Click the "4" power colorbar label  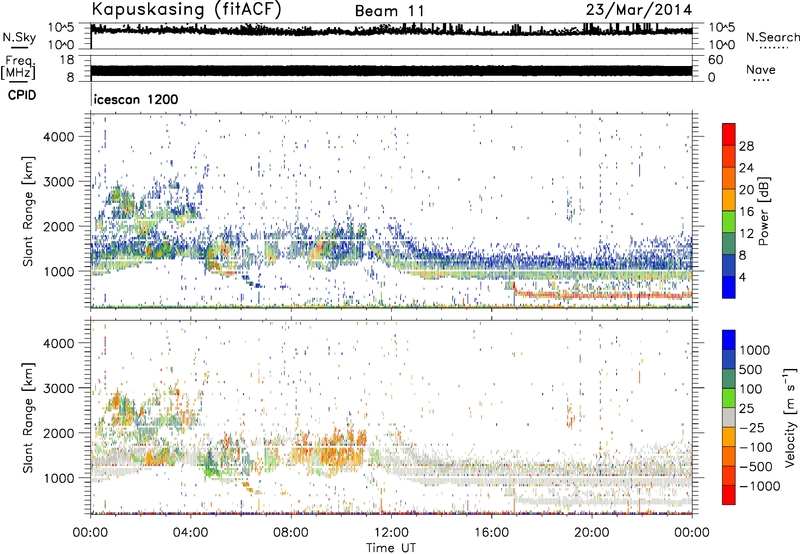click(x=743, y=278)
